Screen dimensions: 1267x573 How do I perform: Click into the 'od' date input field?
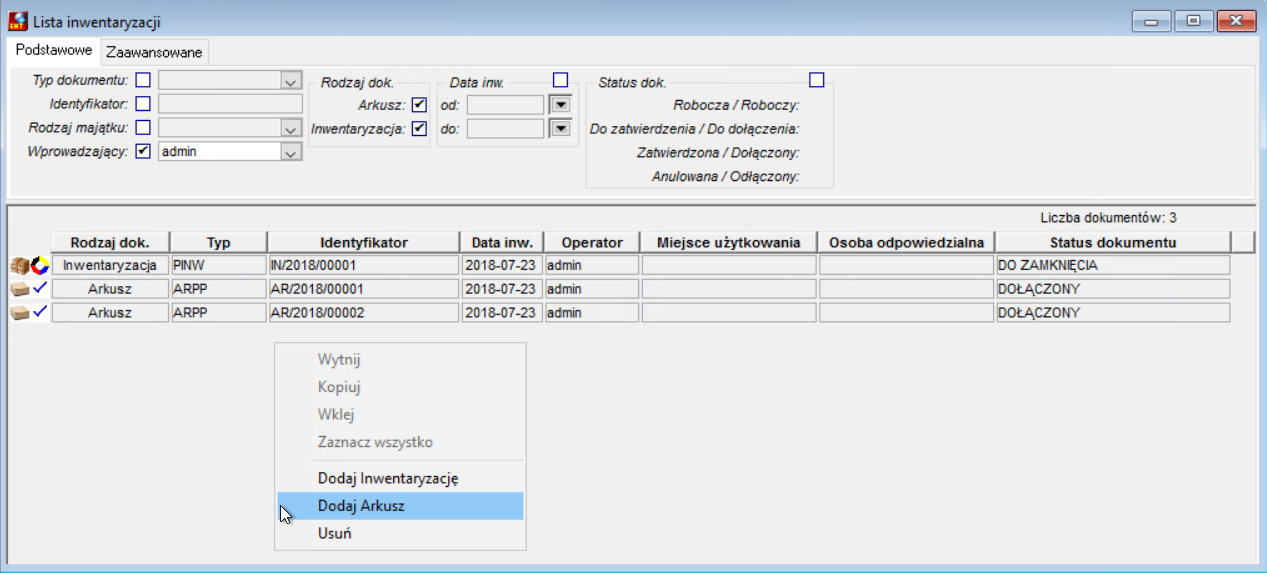click(505, 104)
